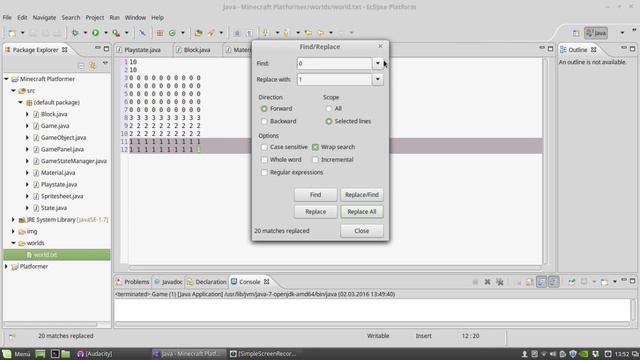
Task: Click the Last Edit Location icon
Action: pyautogui.click(x=308, y=33)
